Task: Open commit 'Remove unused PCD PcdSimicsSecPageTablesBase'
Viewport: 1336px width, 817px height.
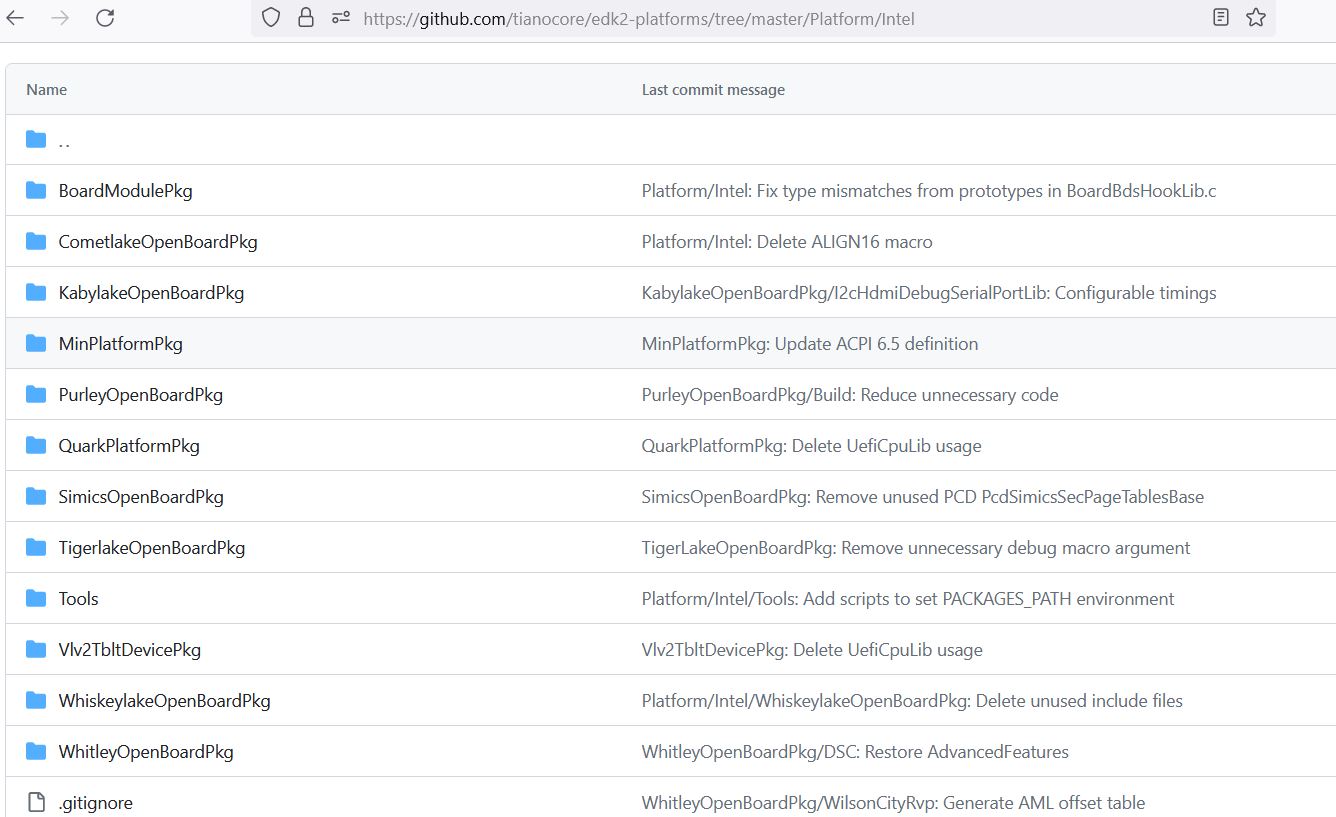Action: point(923,496)
